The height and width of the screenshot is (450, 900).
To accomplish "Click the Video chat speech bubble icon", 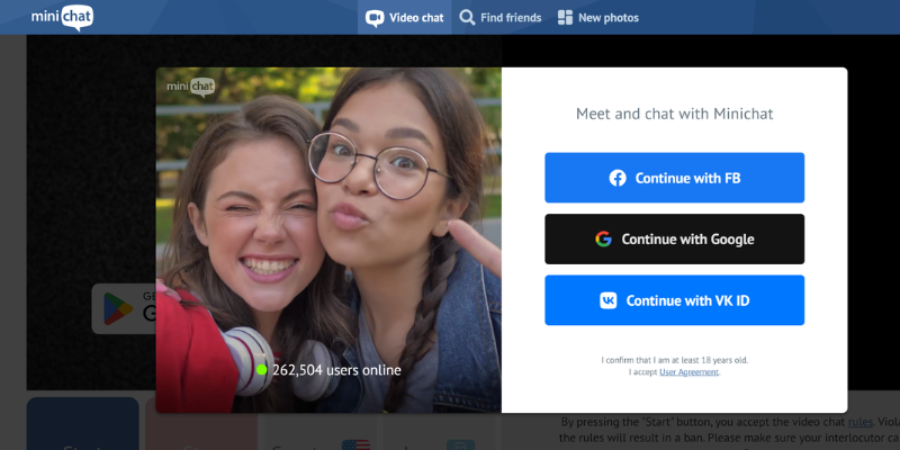I will click(375, 18).
